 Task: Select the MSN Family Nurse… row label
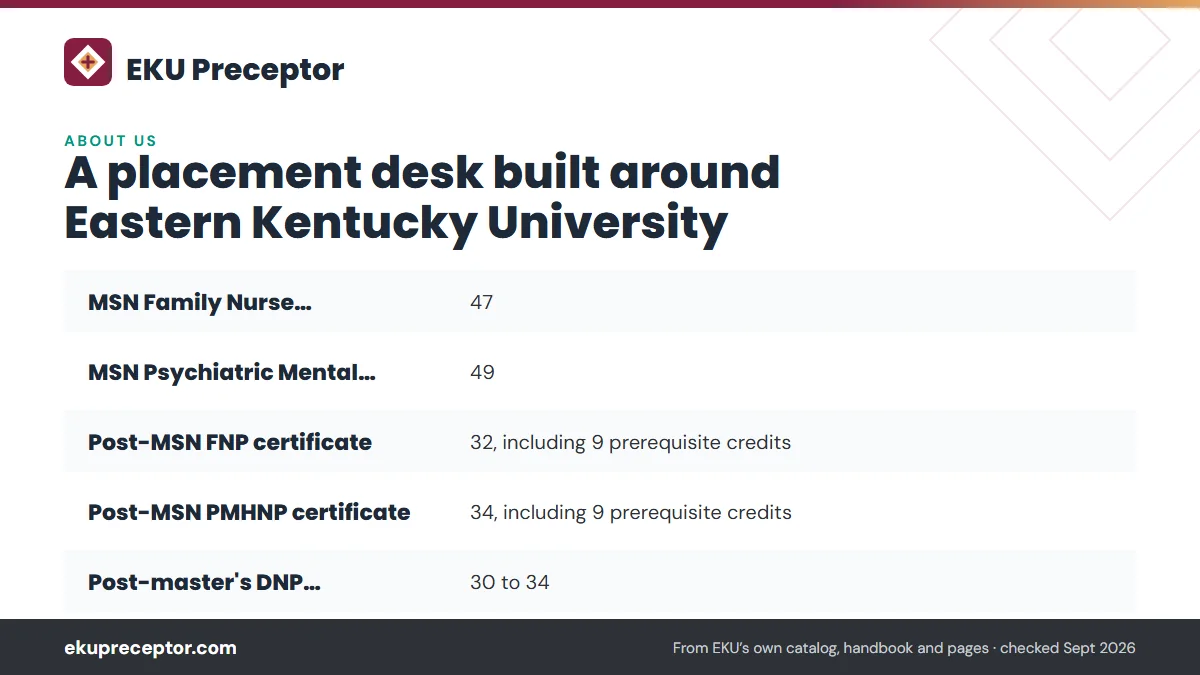click(x=200, y=302)
